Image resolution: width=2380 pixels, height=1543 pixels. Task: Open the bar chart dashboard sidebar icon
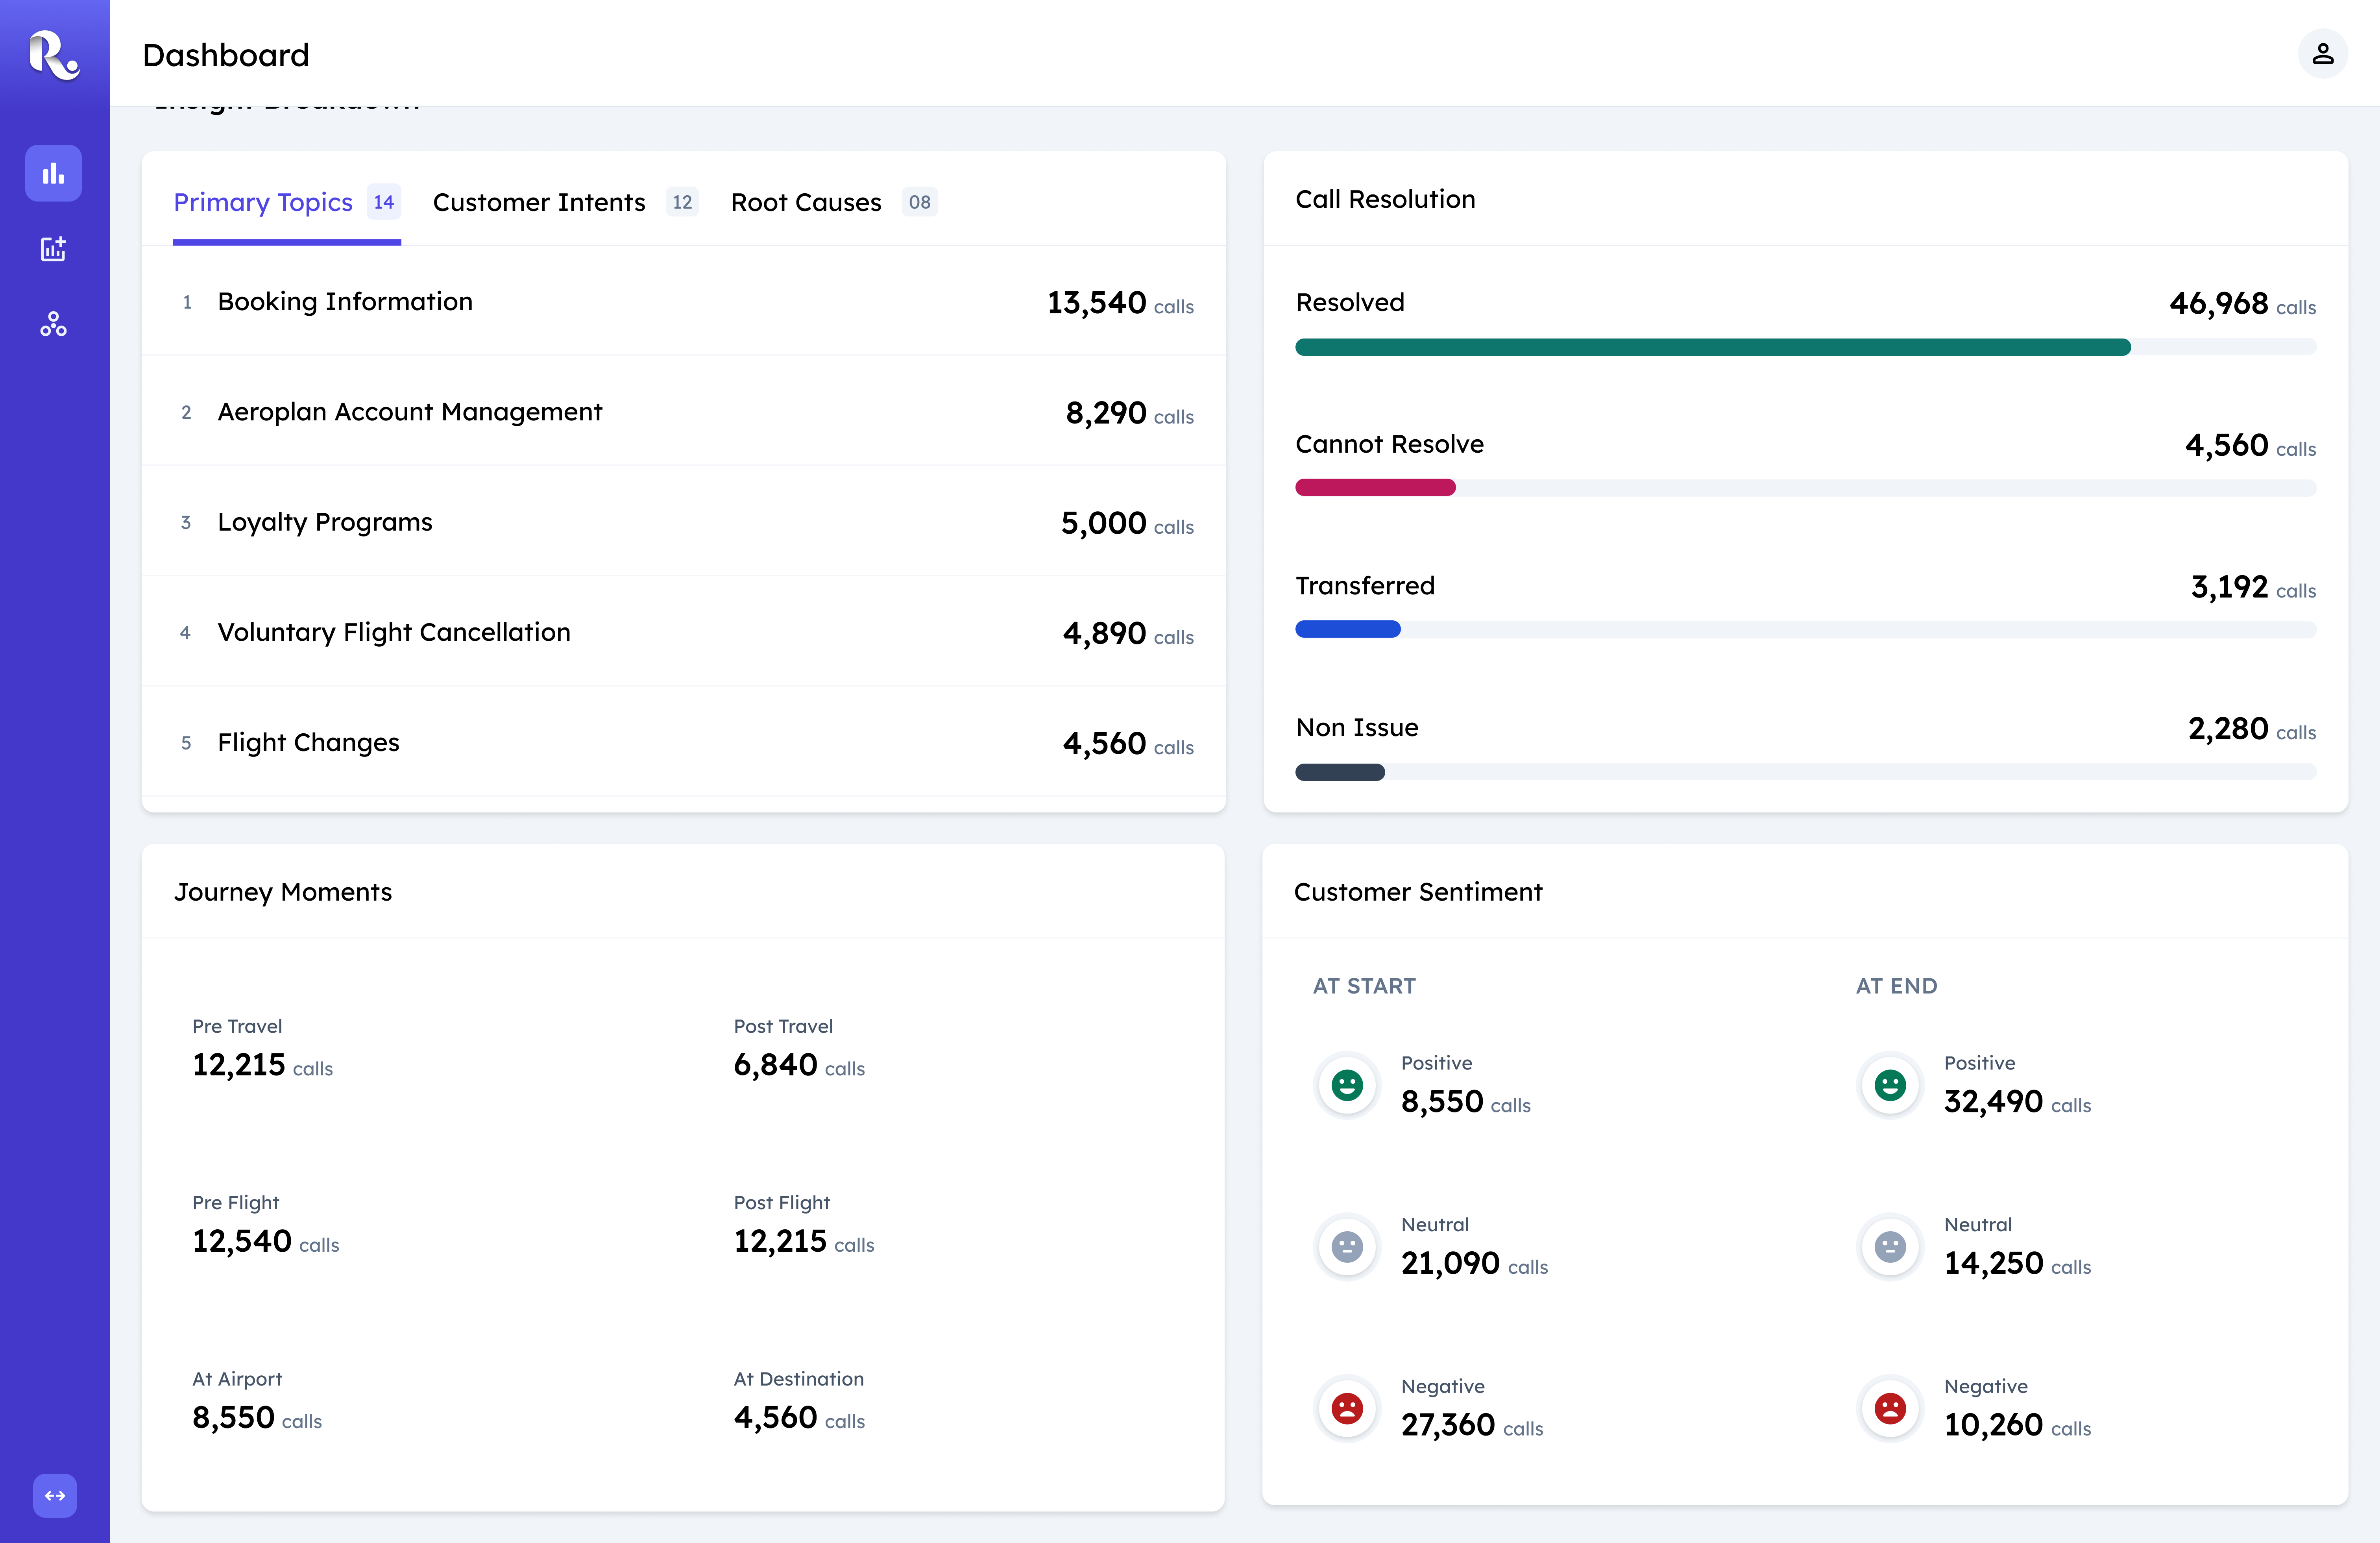pyautogui.click(x=53, y=174)
